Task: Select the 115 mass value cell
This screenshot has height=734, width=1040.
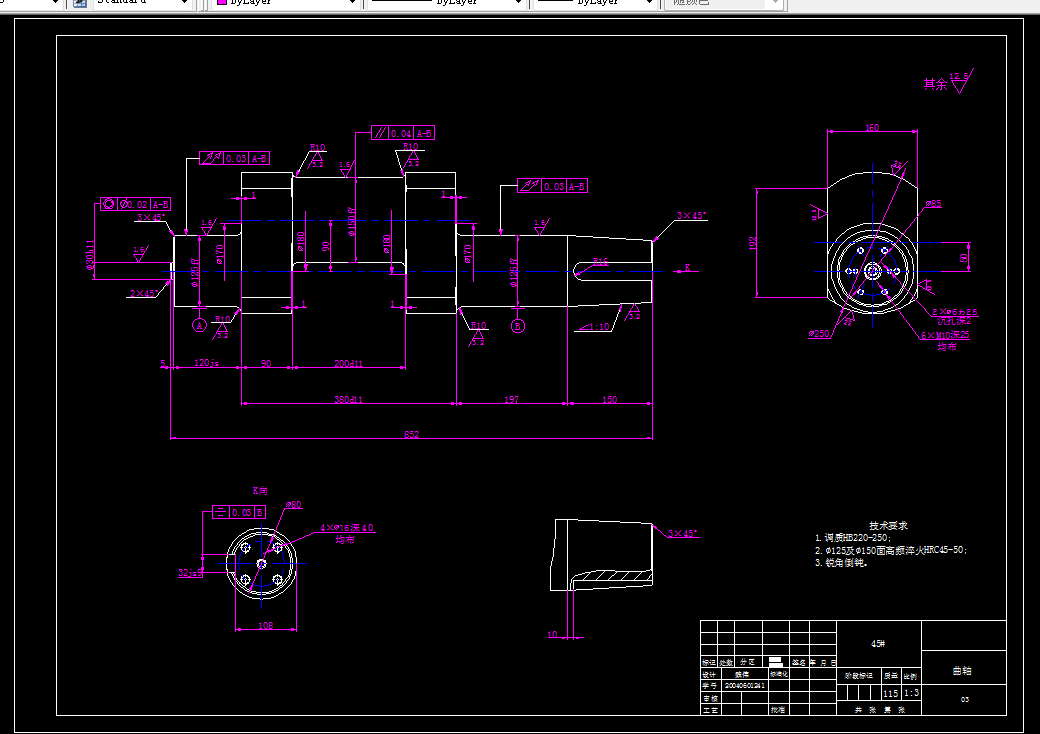Action: (891, 693)
